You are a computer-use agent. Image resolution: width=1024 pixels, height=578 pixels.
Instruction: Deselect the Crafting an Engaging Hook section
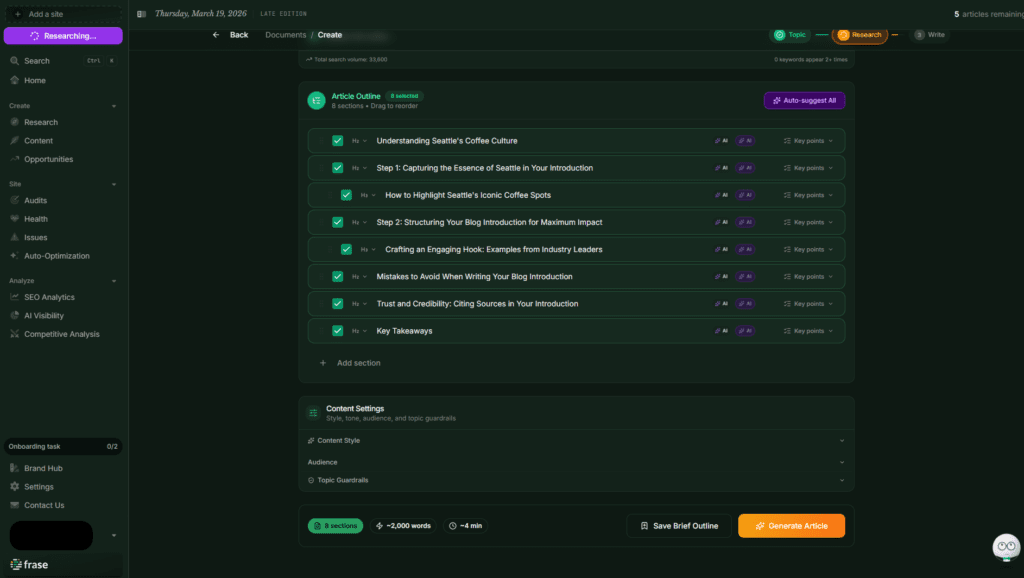(x=346, y=250)
